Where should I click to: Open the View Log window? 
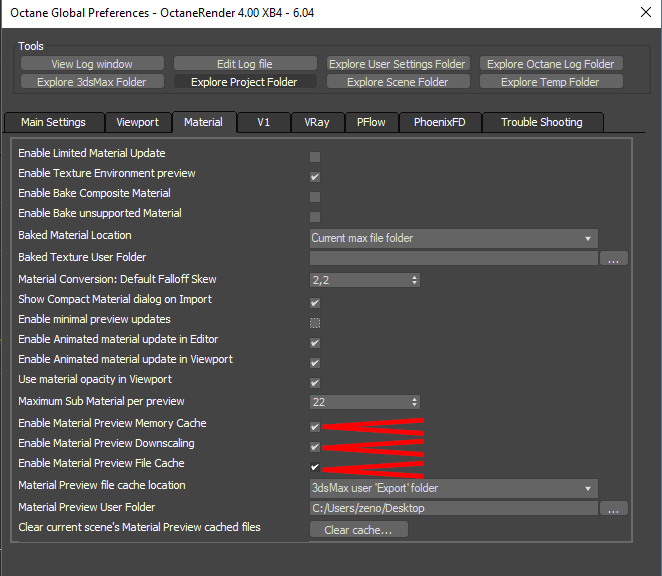(92, 64)
